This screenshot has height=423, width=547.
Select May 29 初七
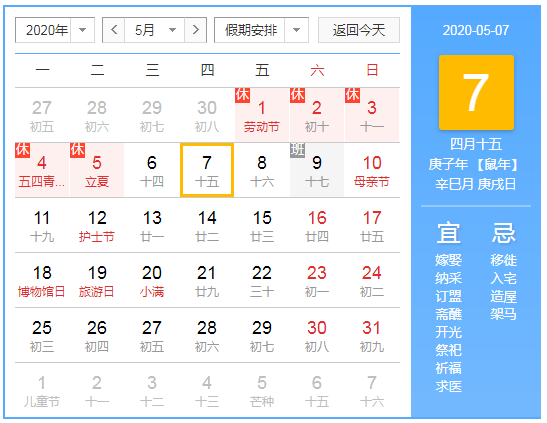point(262,335)
